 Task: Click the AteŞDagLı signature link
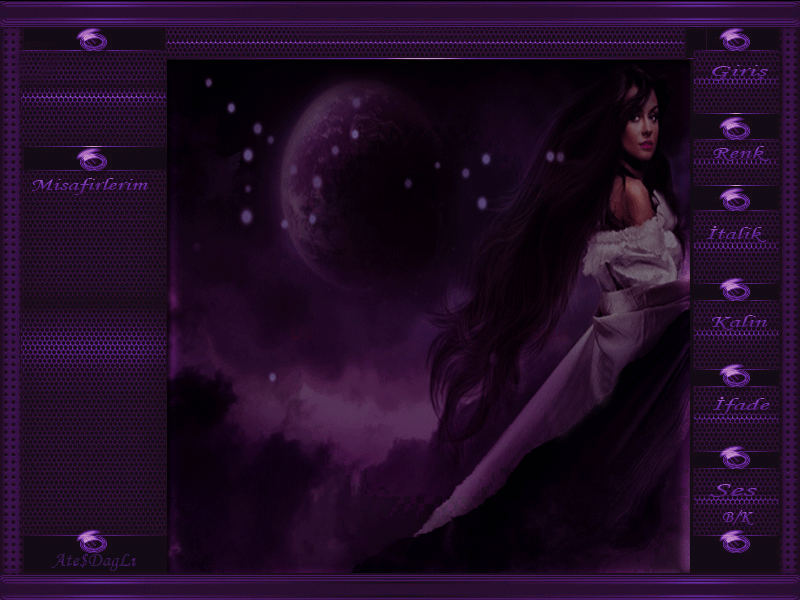[x=94, y=561]
